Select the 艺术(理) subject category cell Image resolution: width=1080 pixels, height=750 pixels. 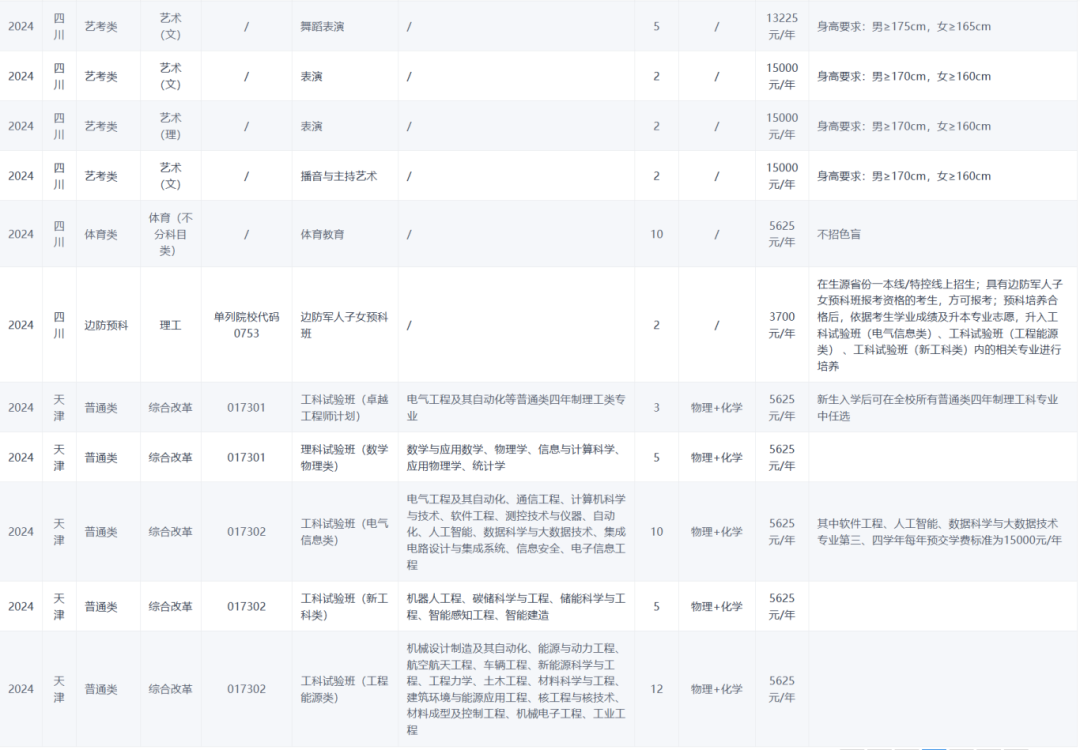click(x=170, y=126)
